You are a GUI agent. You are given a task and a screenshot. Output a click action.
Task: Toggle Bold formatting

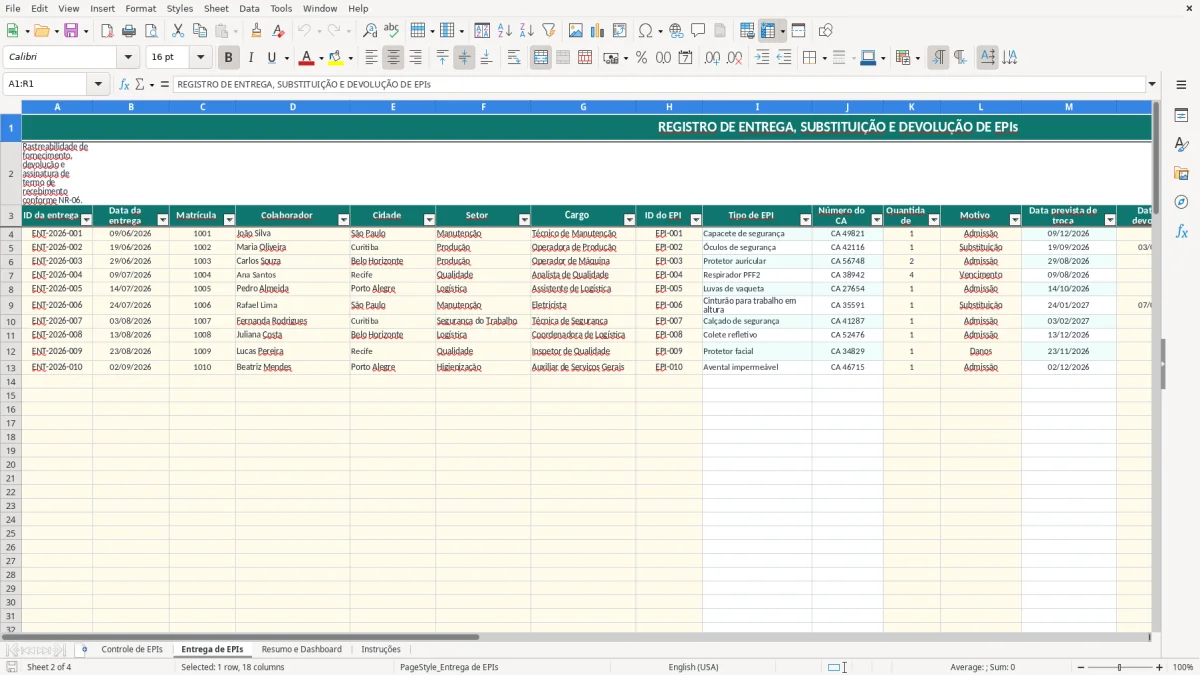pyautogui.click(x=228, y=58)
